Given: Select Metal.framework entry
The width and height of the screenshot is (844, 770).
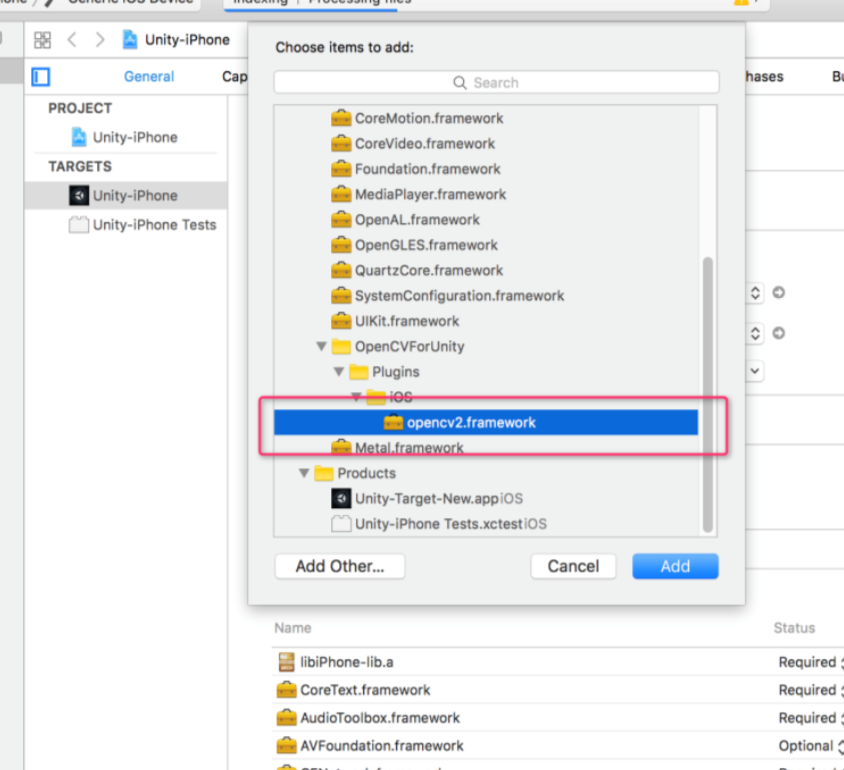Looking at the screenshot, I should tap(409, 448).
